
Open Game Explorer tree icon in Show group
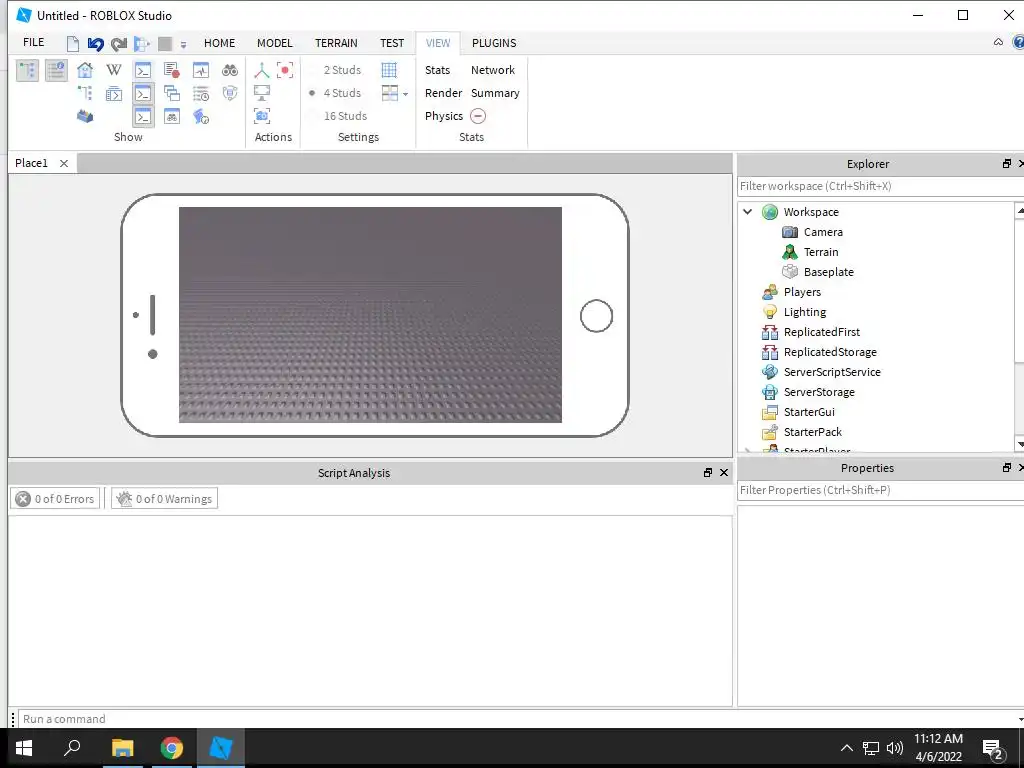(85, 93)
